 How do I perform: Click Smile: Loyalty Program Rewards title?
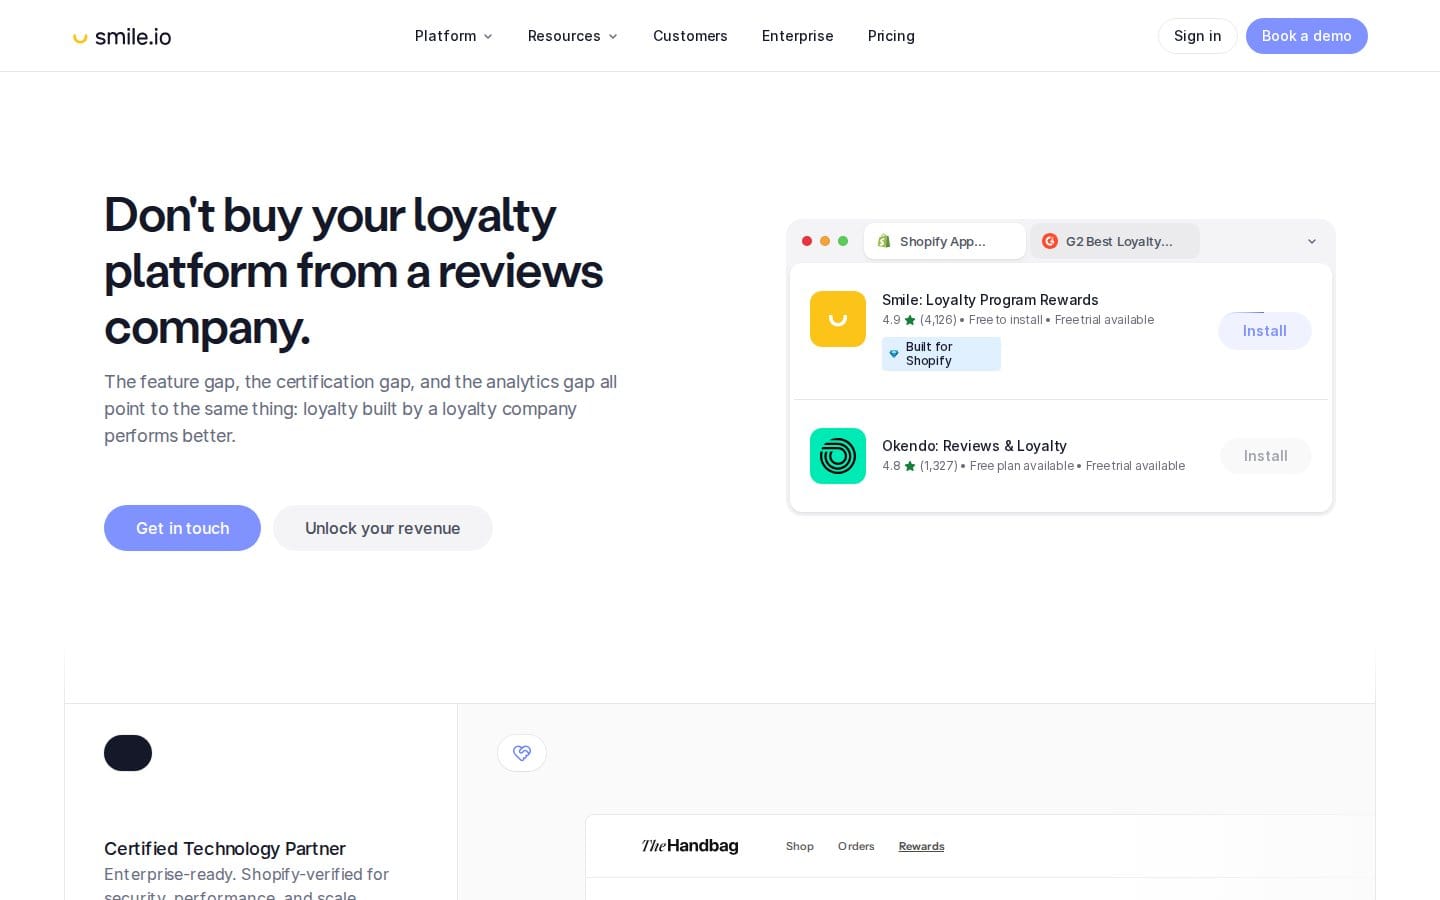[990, 300]
